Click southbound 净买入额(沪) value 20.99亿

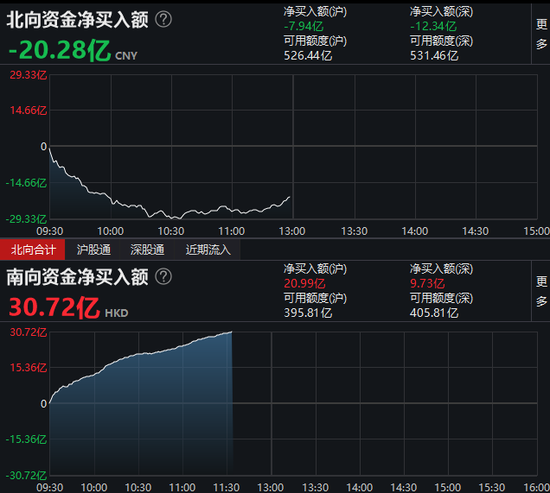tap(304, 284)
